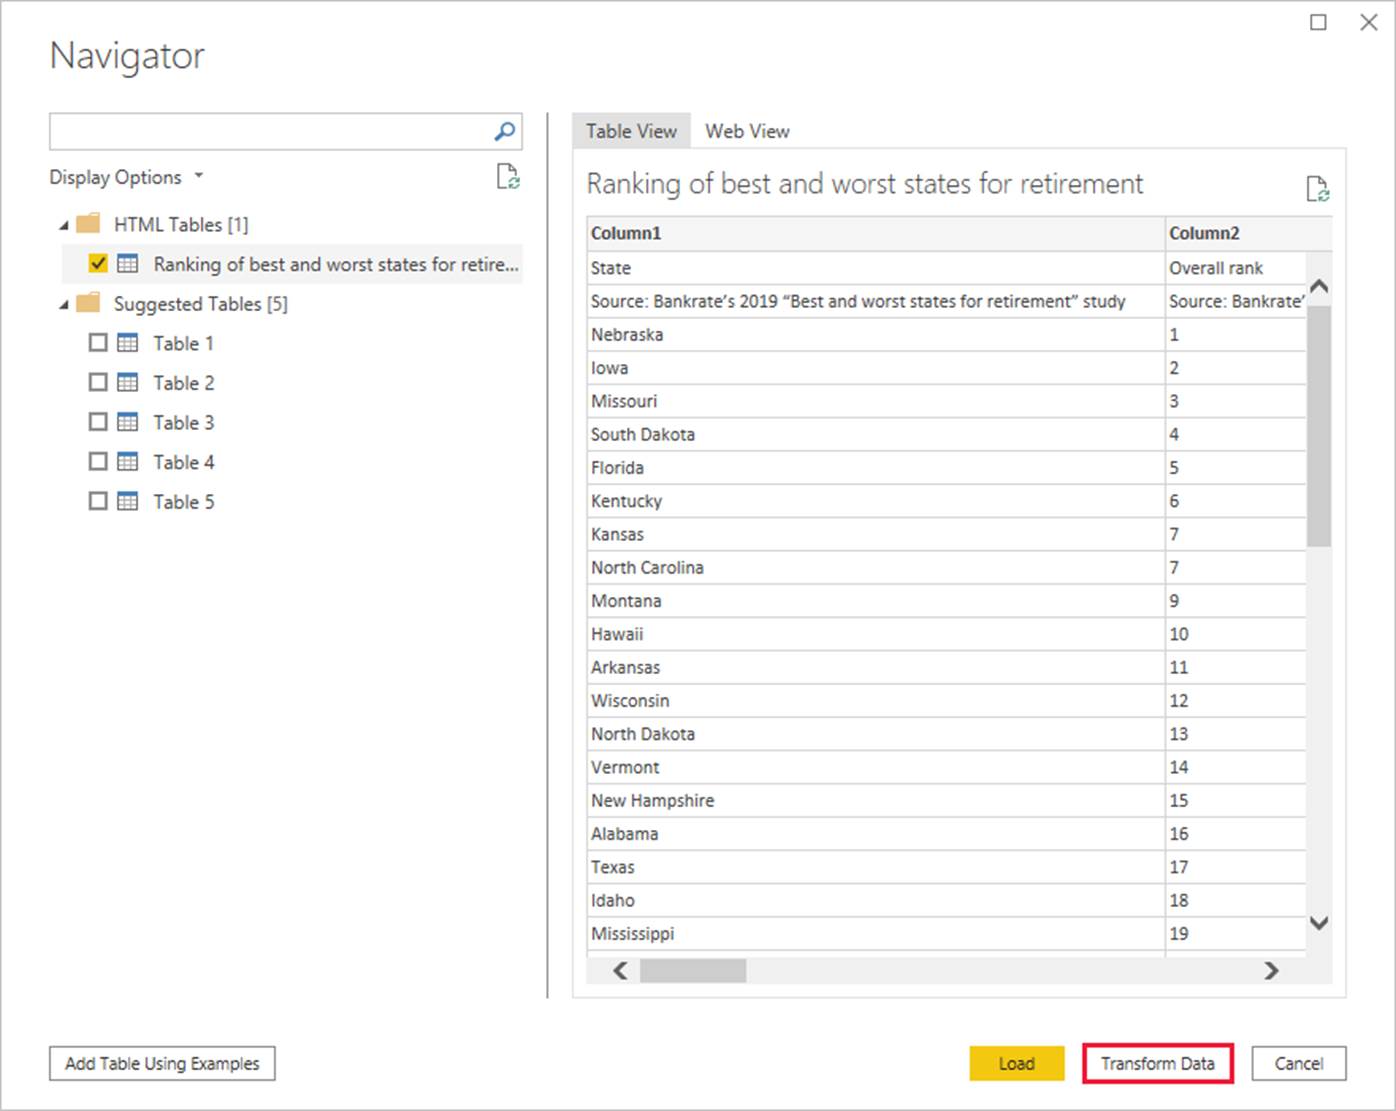This screenshot has width=1396, height=1111.
Task: Open the Display Options dropdown
Action: pyautogui.click(x=126, y=177)
